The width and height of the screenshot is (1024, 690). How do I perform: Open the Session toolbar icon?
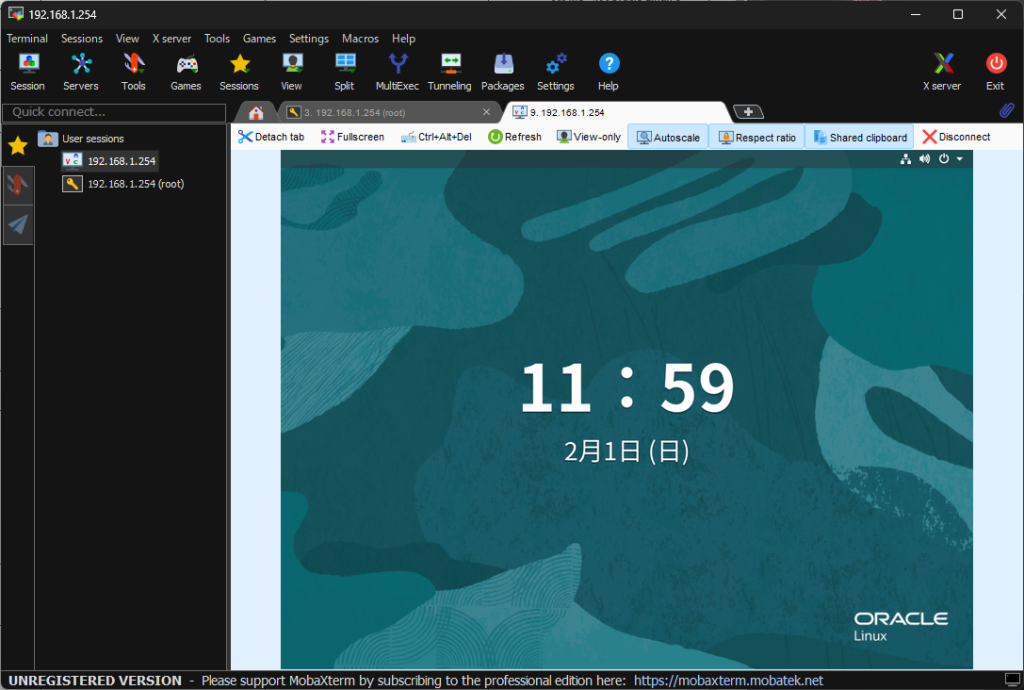click(28, 71)
